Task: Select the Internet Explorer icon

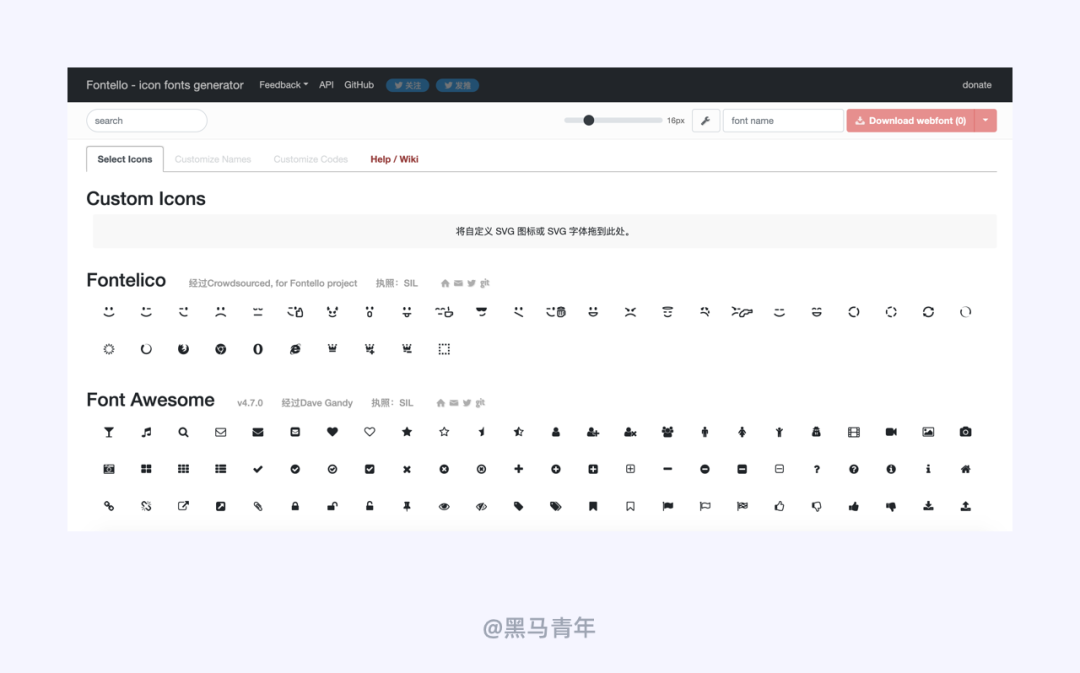Action: click(x=295, y=349)
